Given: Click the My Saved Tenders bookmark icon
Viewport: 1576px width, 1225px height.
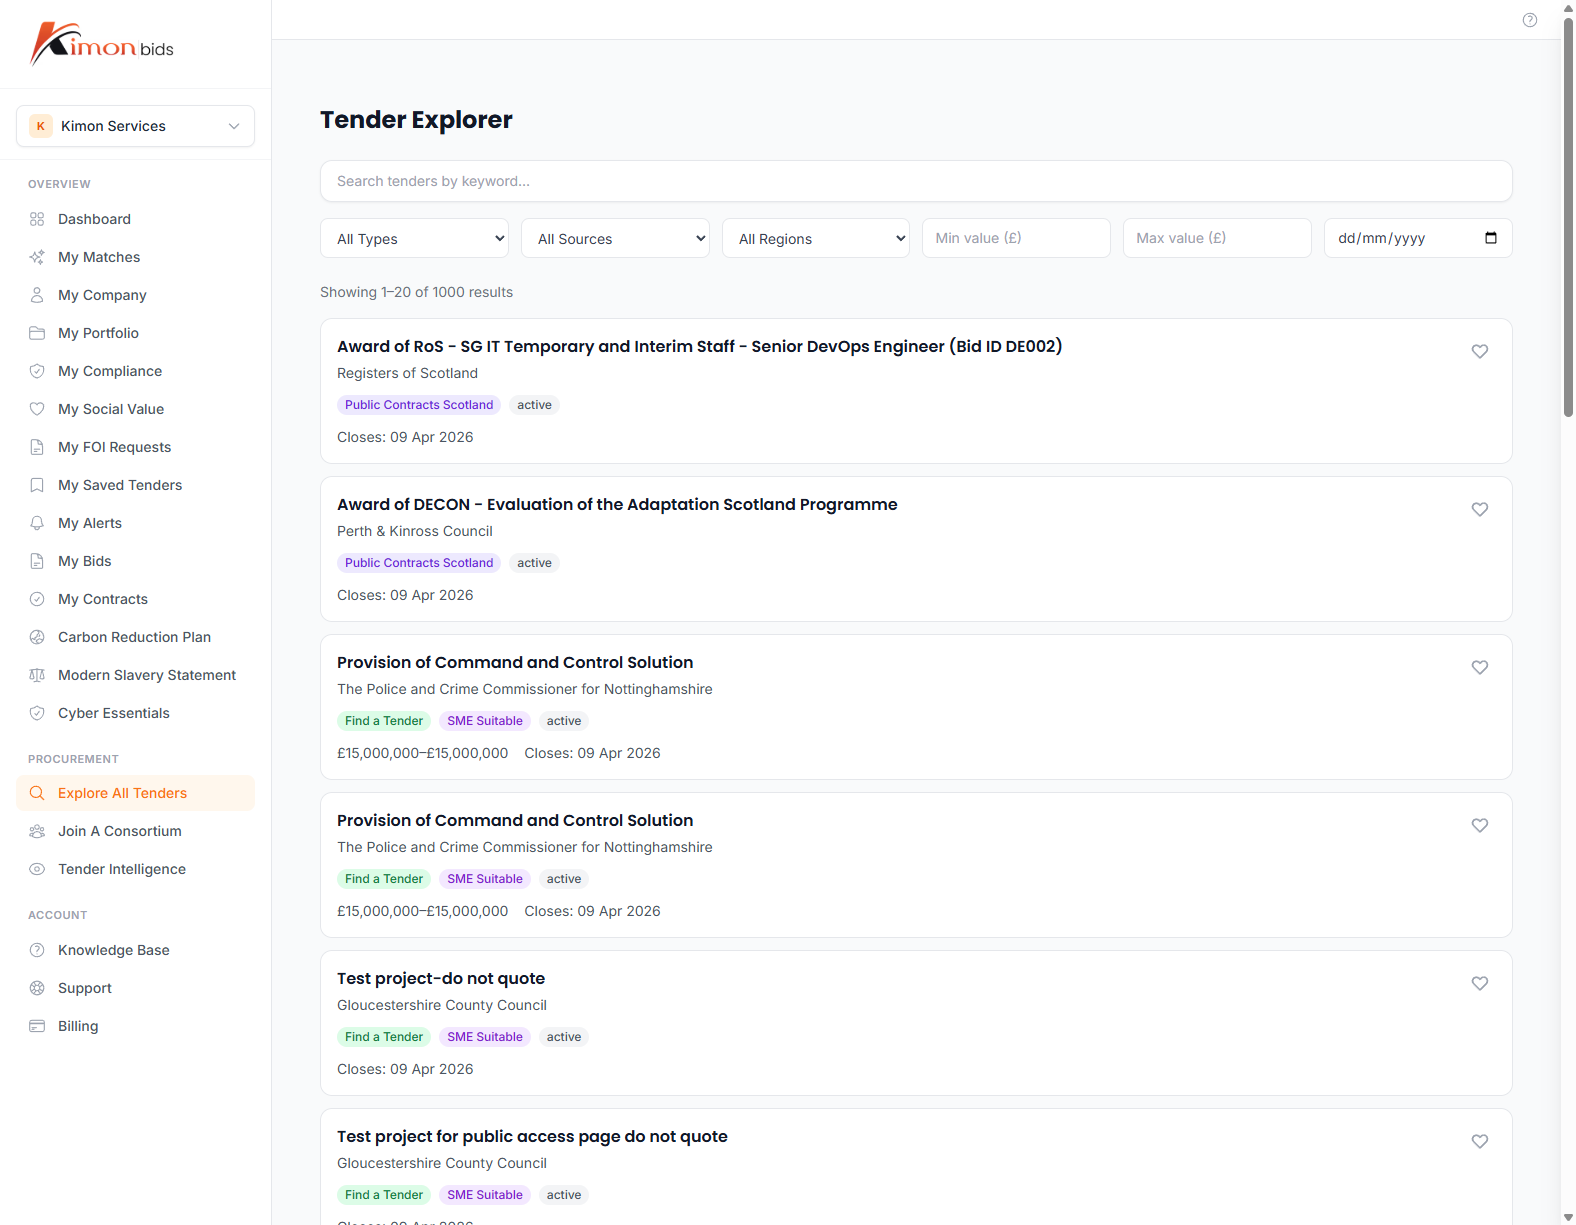Looking at the screenshot, I should (x=37, y=485).
